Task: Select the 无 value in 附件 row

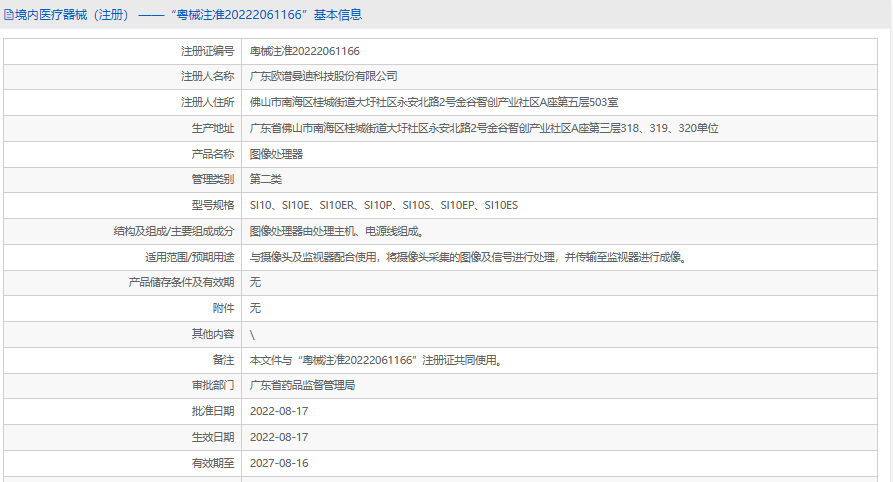Action: (x=255, y=308)
